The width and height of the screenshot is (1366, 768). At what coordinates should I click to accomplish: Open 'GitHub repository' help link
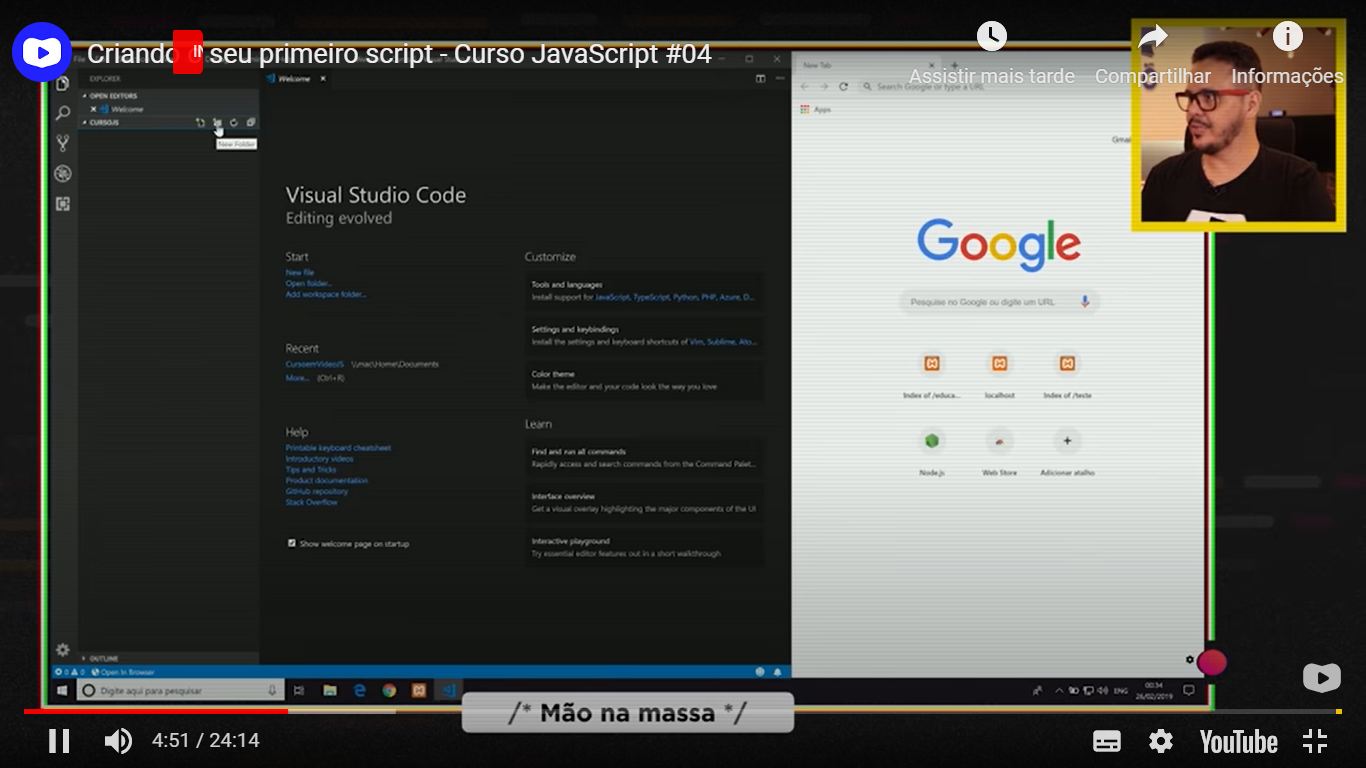pyautogui.click(x=317, y=492)
